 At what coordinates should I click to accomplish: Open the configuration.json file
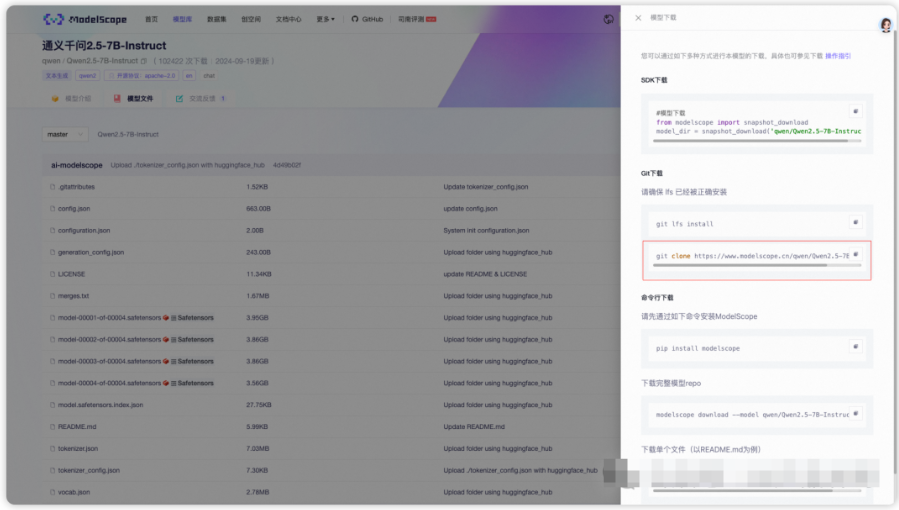(x=84, y=230)
